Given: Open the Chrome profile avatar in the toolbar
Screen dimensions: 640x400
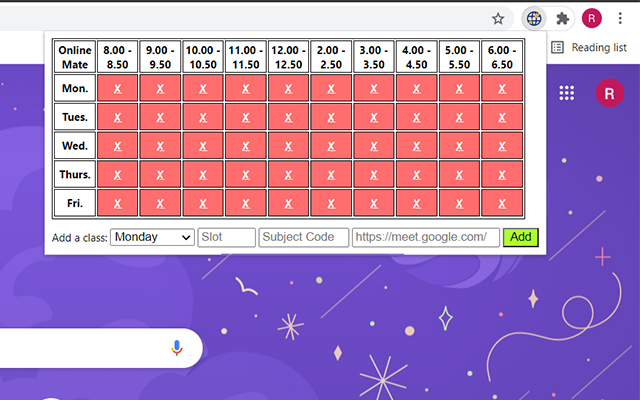Looking at the screenshot, I should [x=591, y=18].
